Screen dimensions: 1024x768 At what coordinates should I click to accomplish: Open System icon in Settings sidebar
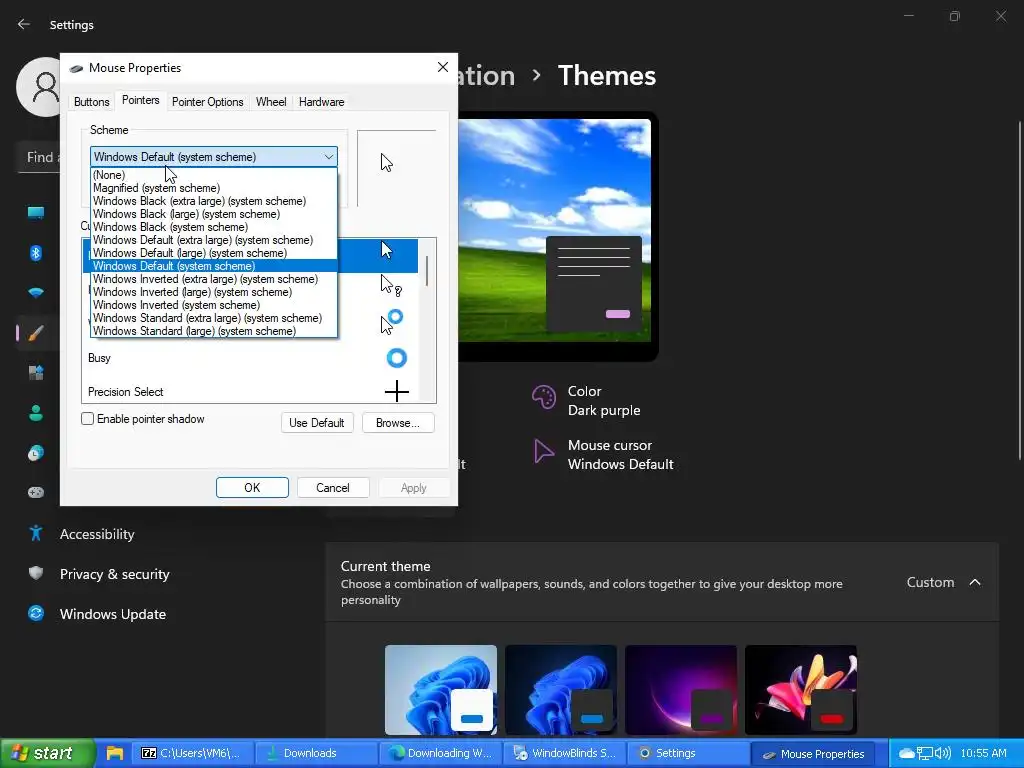(x=36, y=212)
